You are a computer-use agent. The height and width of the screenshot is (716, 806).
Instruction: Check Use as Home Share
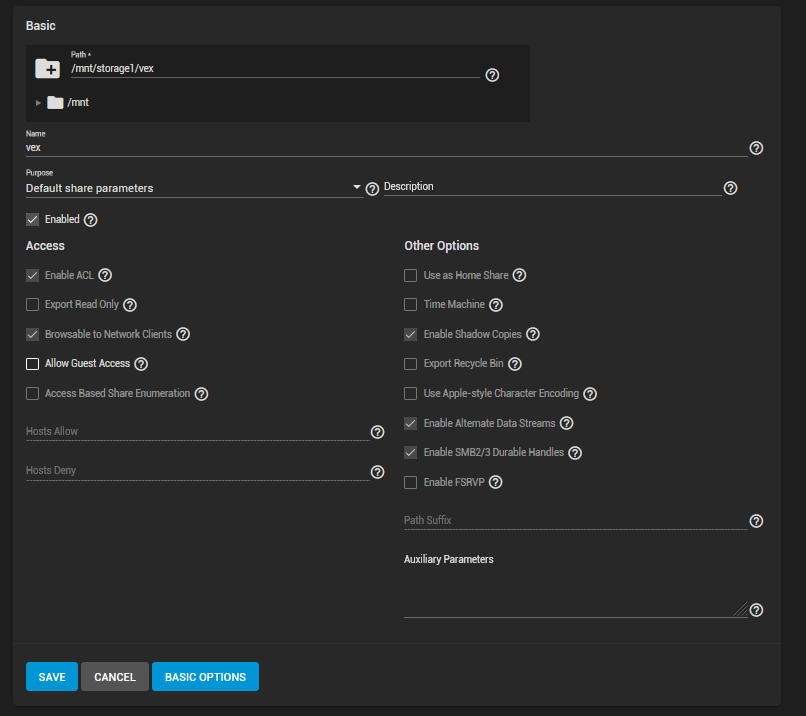[x=410, y=276]
